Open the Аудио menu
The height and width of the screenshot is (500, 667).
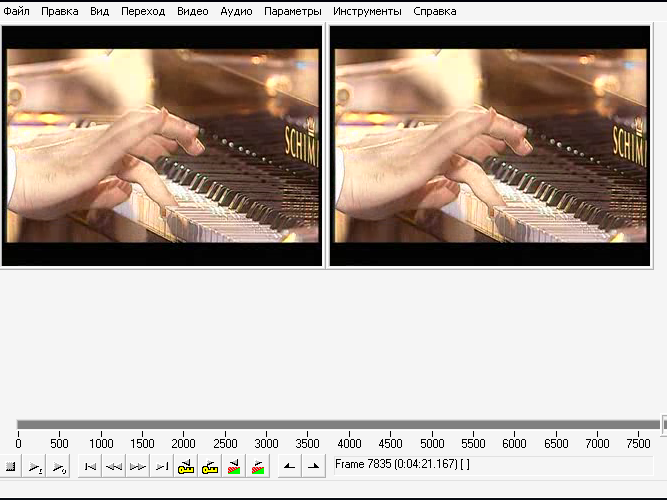click(x=236, y=11)
